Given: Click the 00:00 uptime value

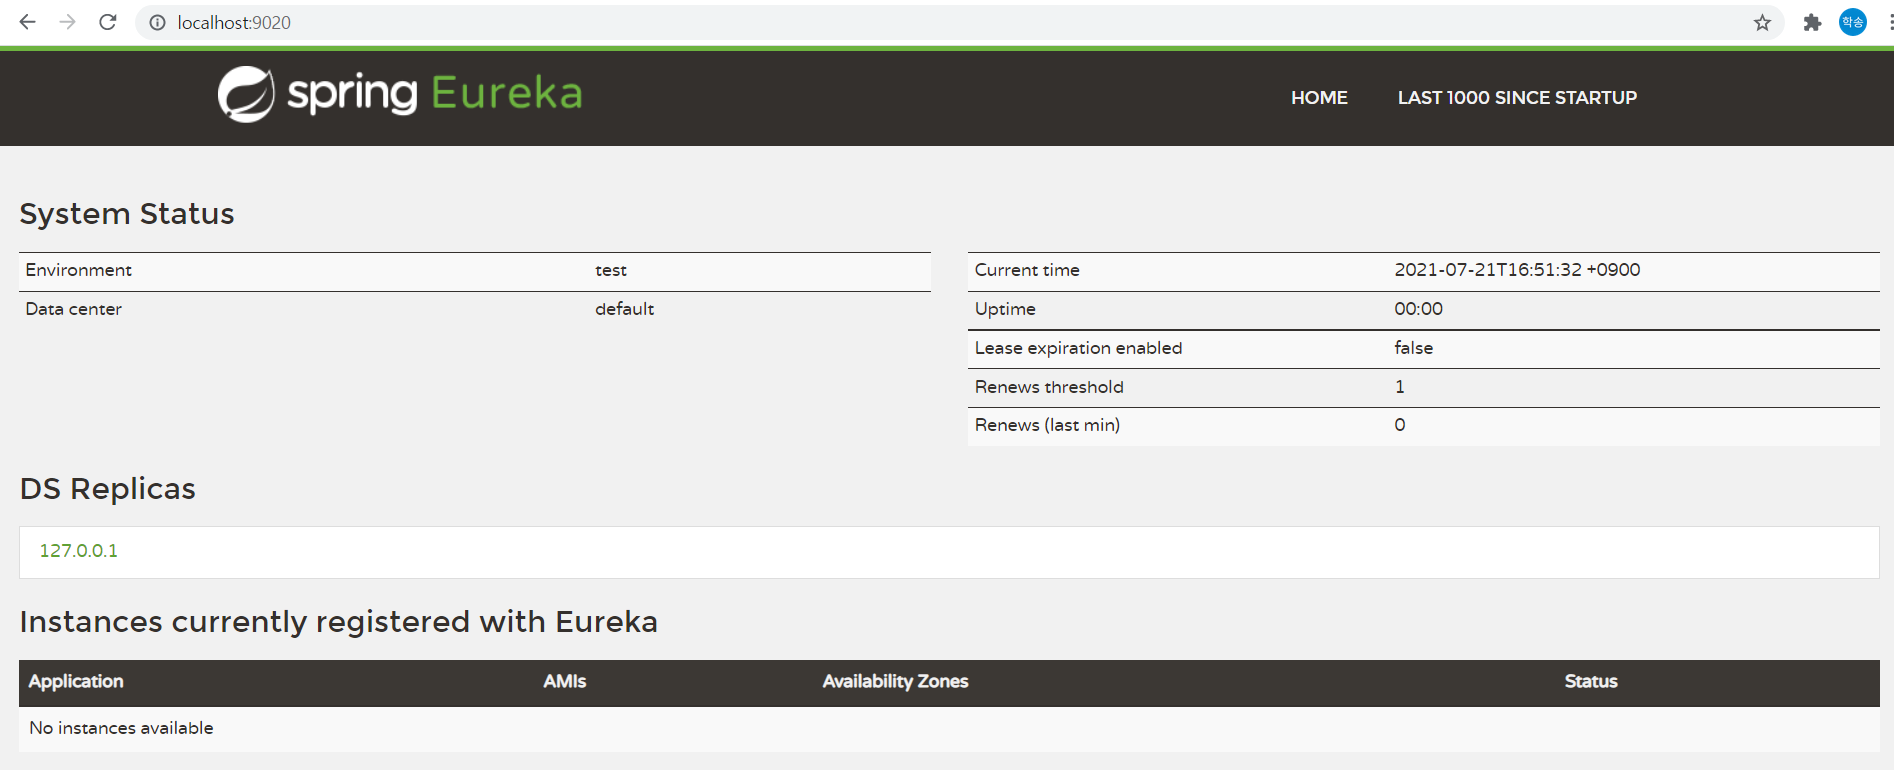Looking at the screenshot, I should [x=1419, y=309].
